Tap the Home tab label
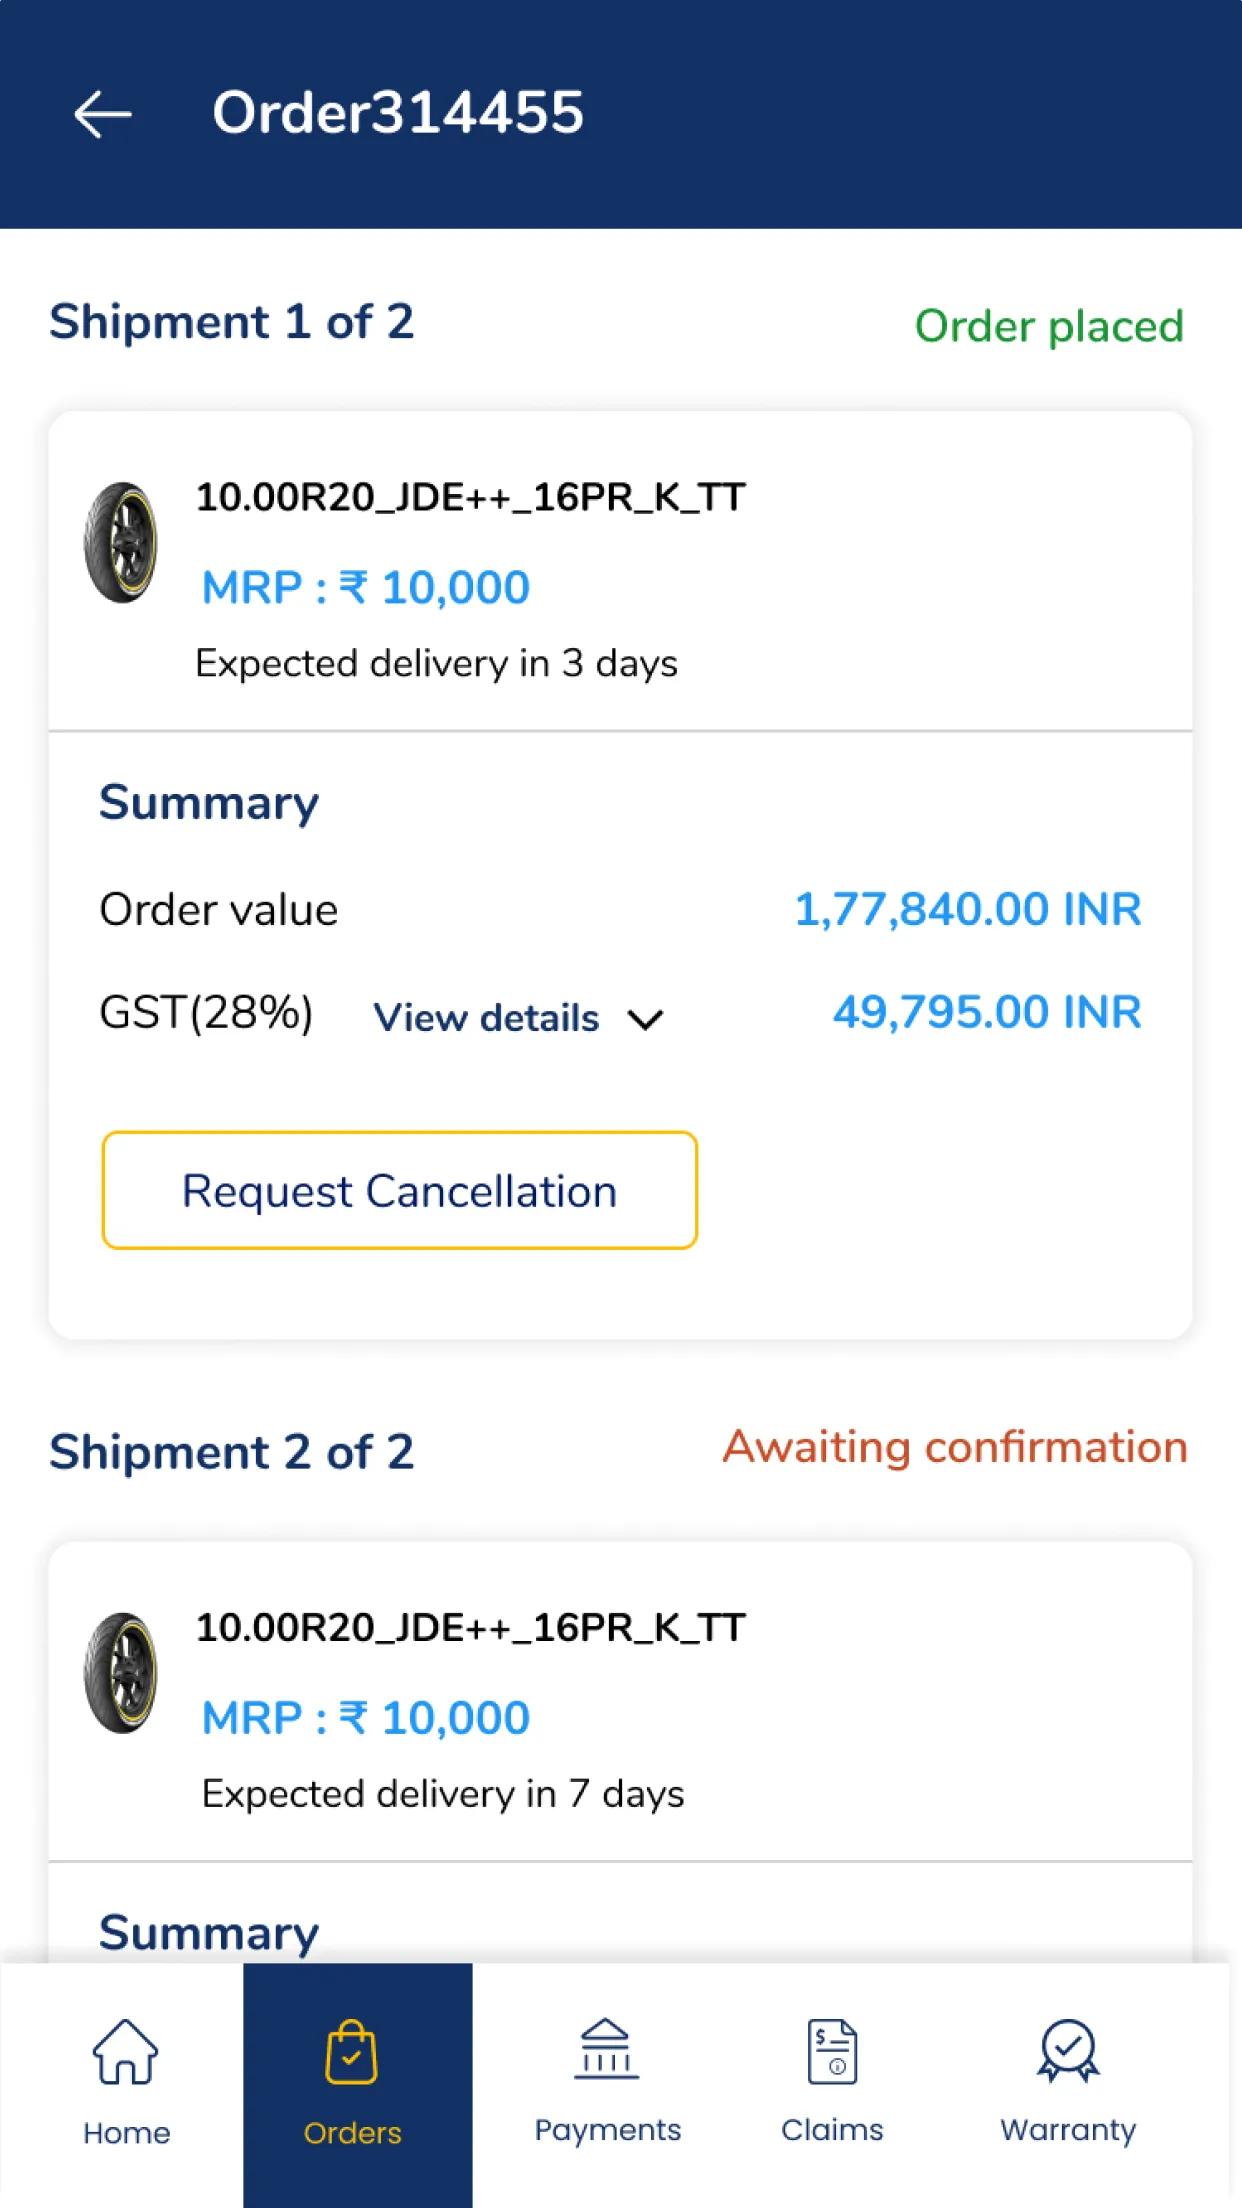The image size is (1242, 2208). coord(126,2133)
